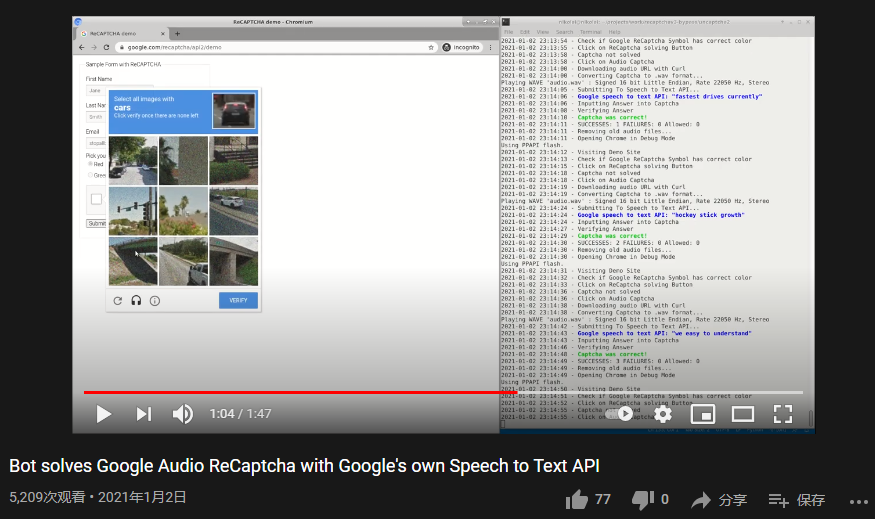Screen dimensions: 875x519
Task: Select captcha tile with green bridge embankment
Action: click(x=133, y=261)
